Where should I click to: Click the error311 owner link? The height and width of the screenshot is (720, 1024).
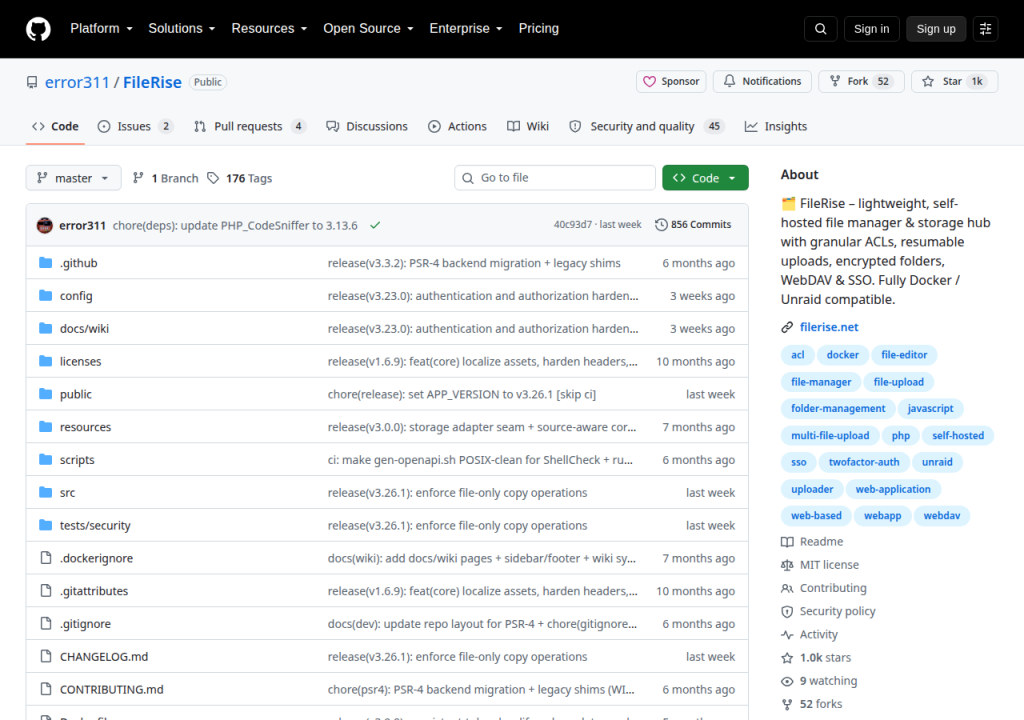77,82
